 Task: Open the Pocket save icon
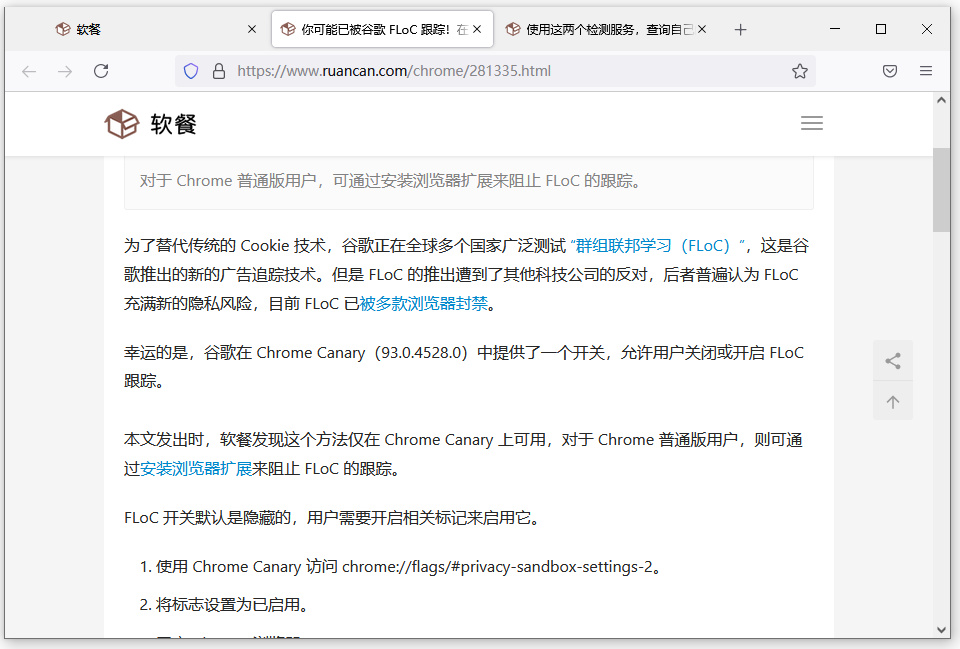click(x=890, y=71)
